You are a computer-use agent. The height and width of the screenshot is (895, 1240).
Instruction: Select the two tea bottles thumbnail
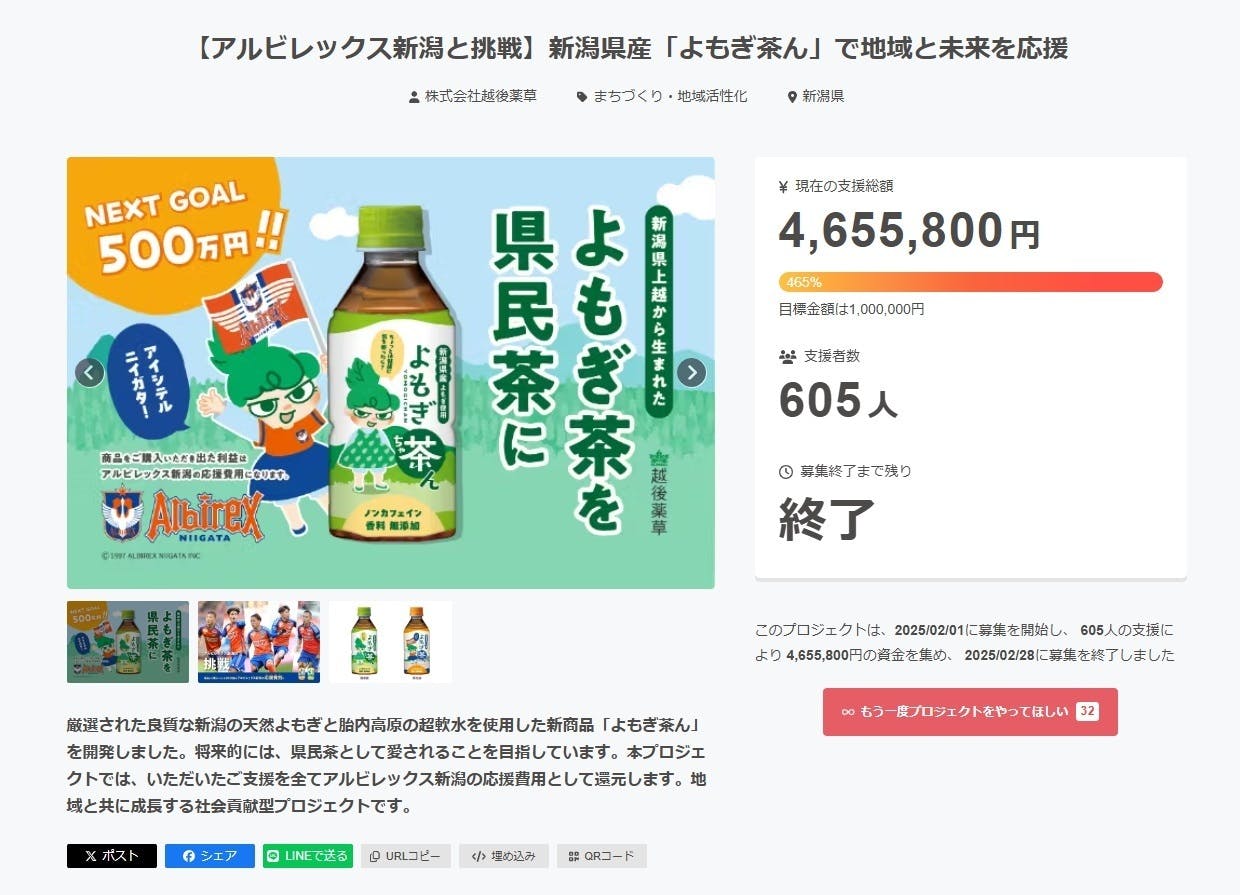(390, 642)
